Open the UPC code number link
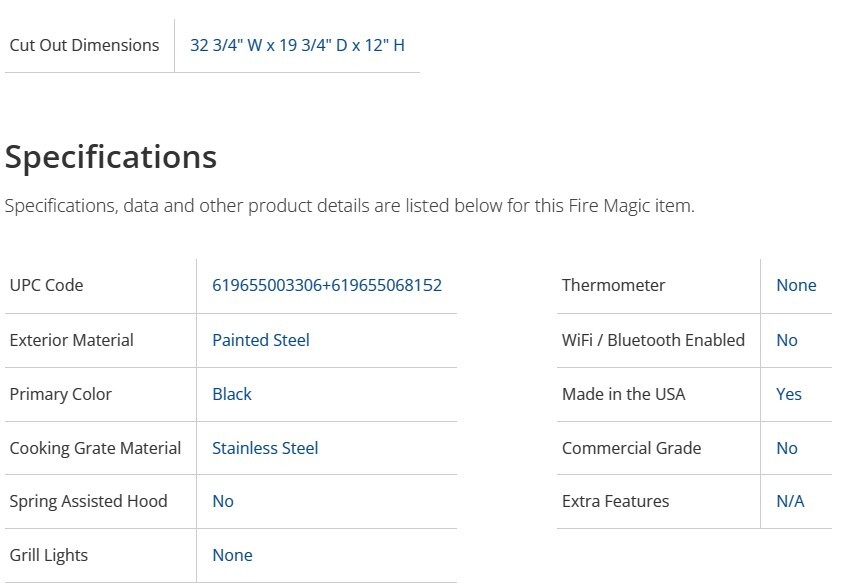 tap(326, 285)
